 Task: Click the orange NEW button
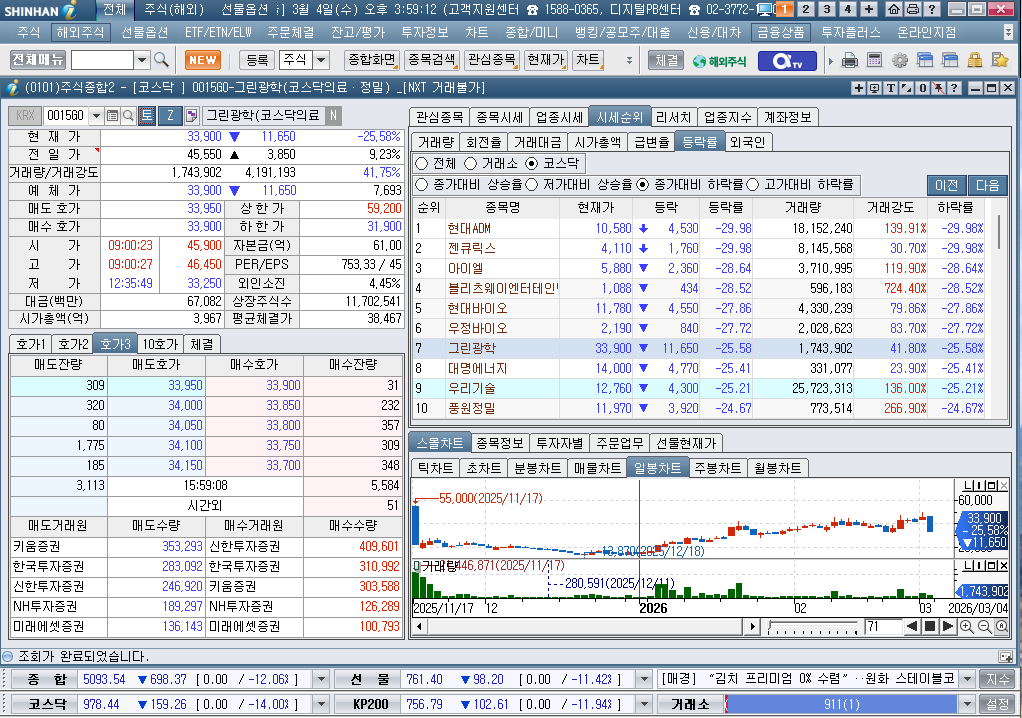(203, 60)
